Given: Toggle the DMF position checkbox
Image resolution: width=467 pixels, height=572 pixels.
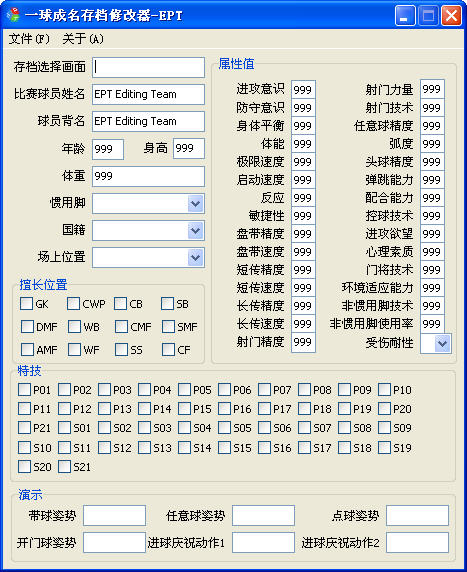Looking at the screenshot, I should [27, 326].
